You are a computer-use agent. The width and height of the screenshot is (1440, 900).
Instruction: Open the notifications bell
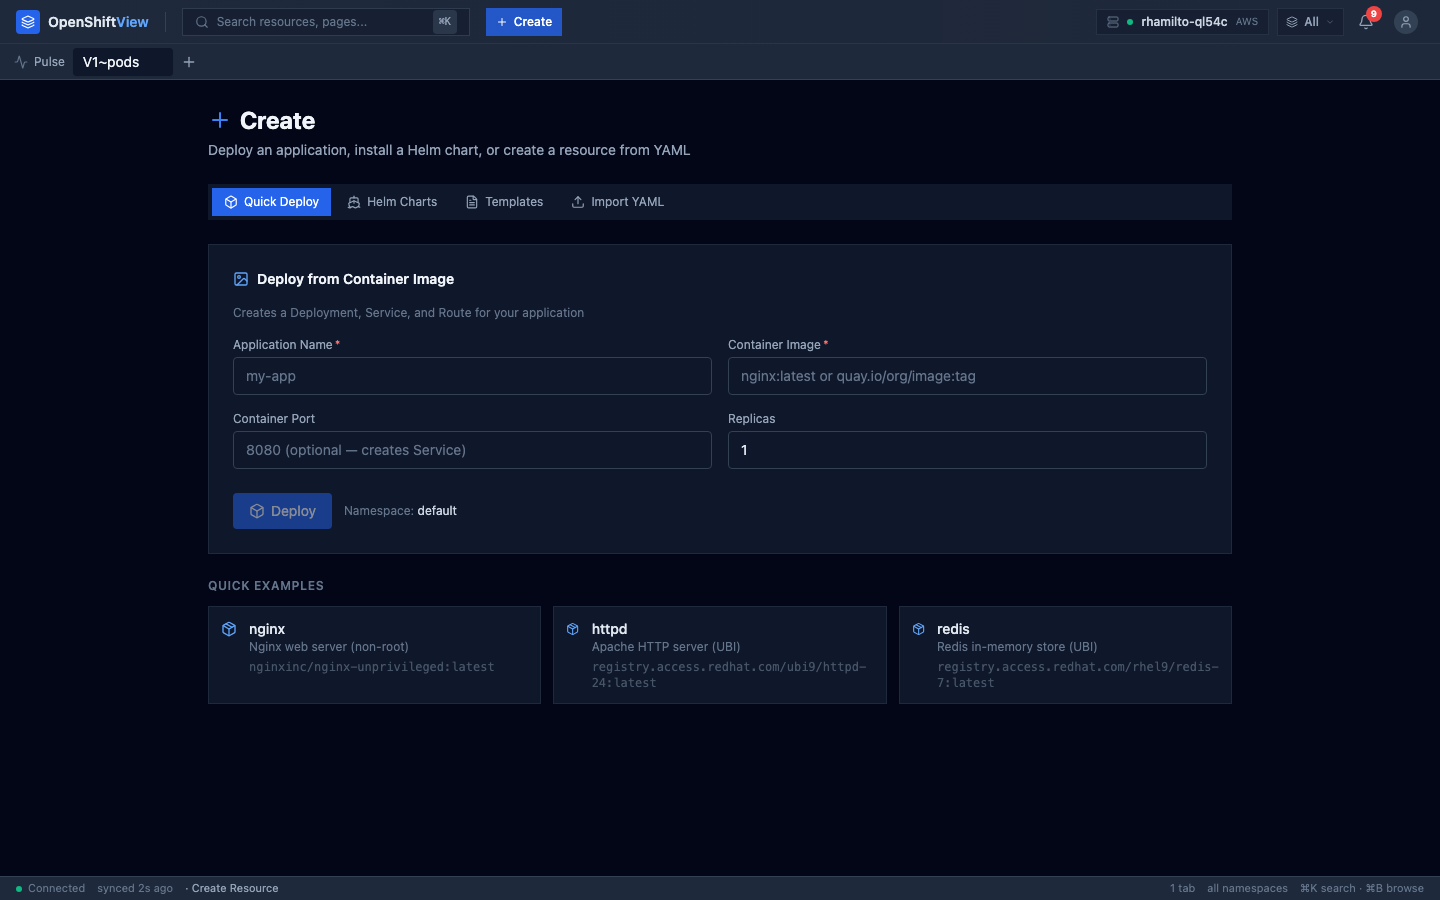pos(1366,22)
